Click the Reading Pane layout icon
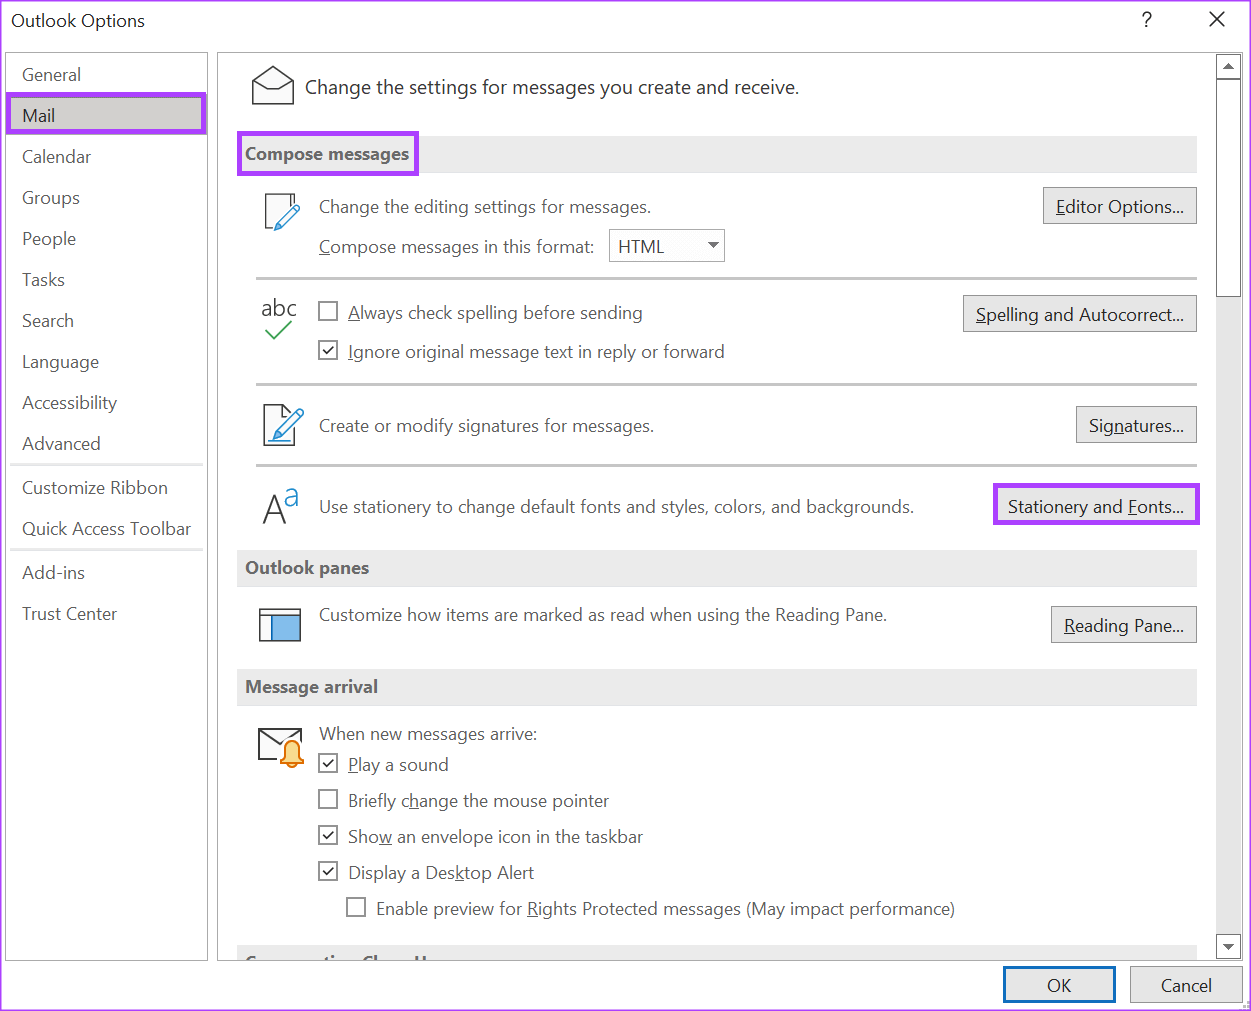1251x1011 pixels. pos(280,625)
